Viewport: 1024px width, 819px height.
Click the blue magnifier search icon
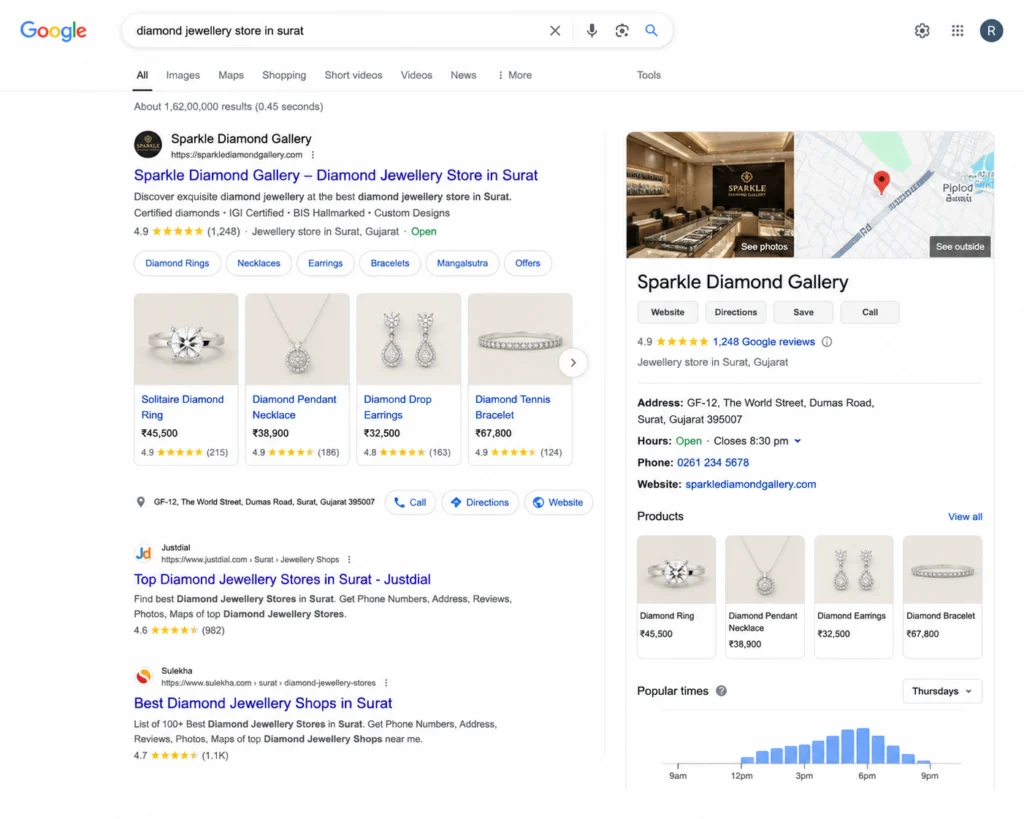click(651, 30)
